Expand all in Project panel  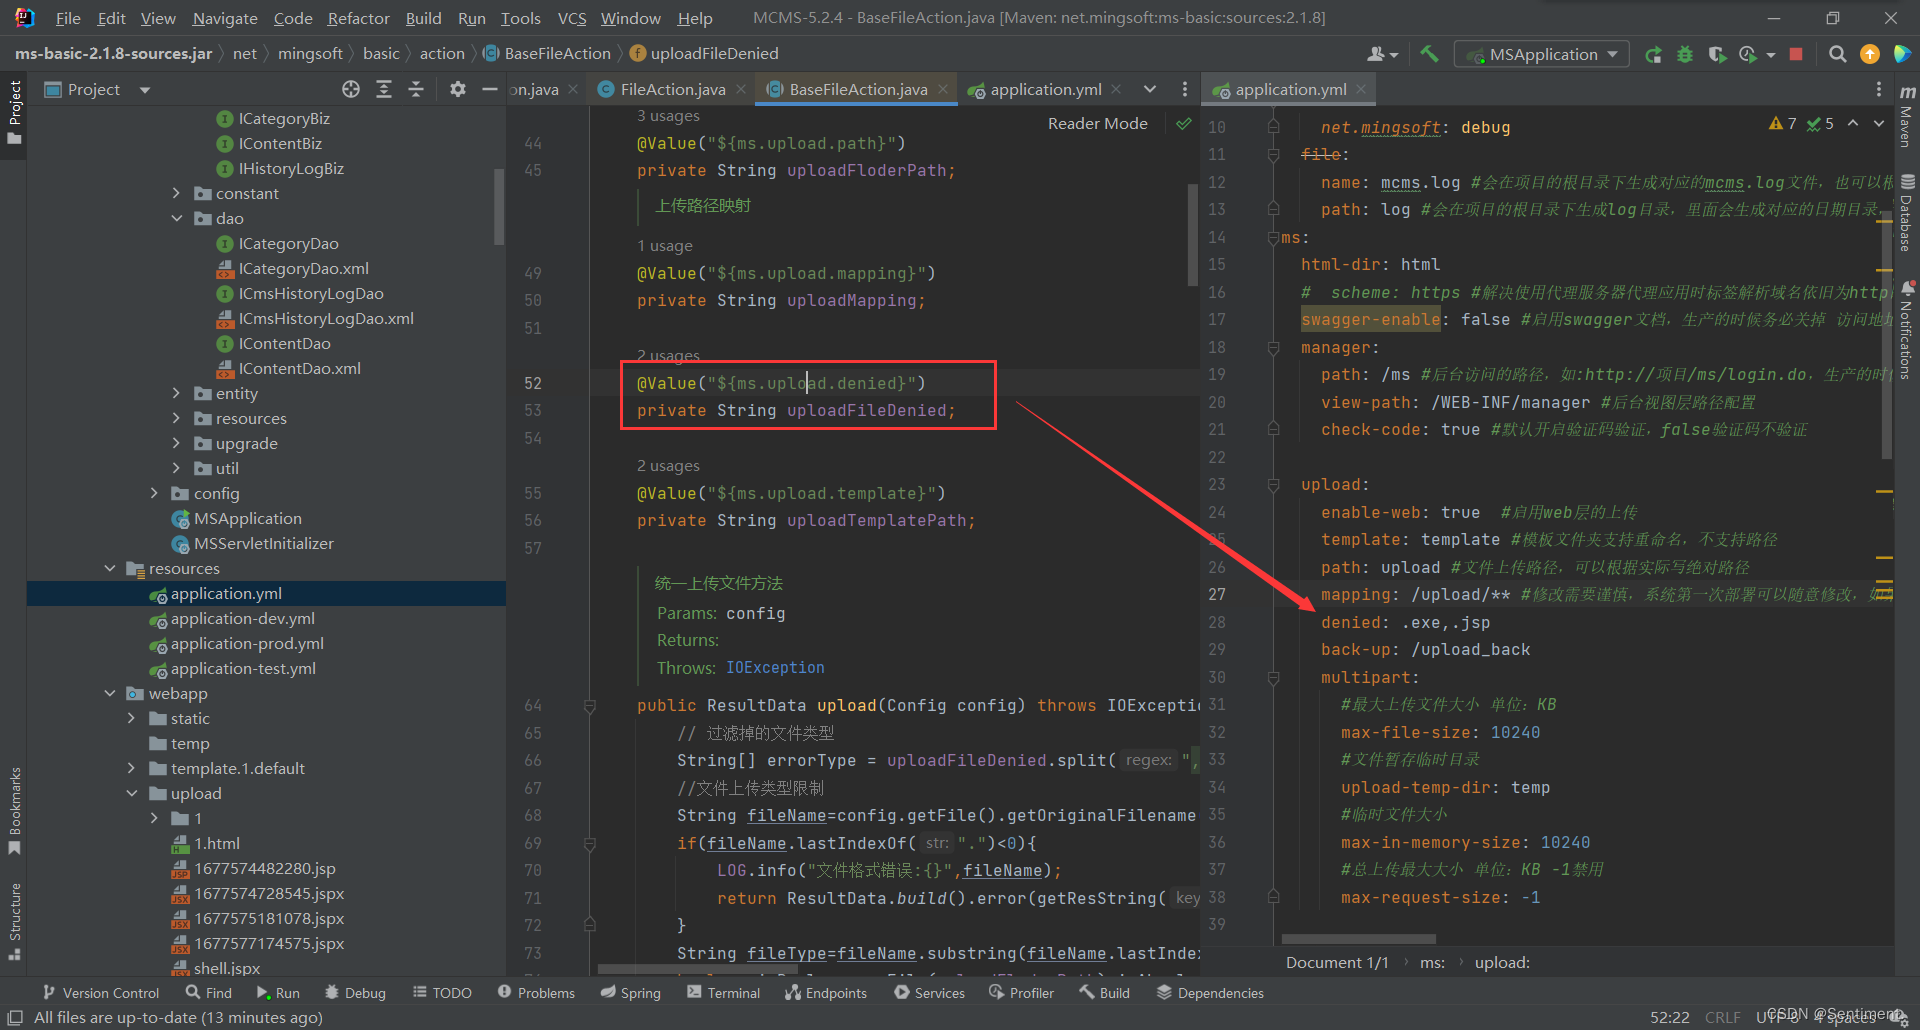(x=384, y=89)
